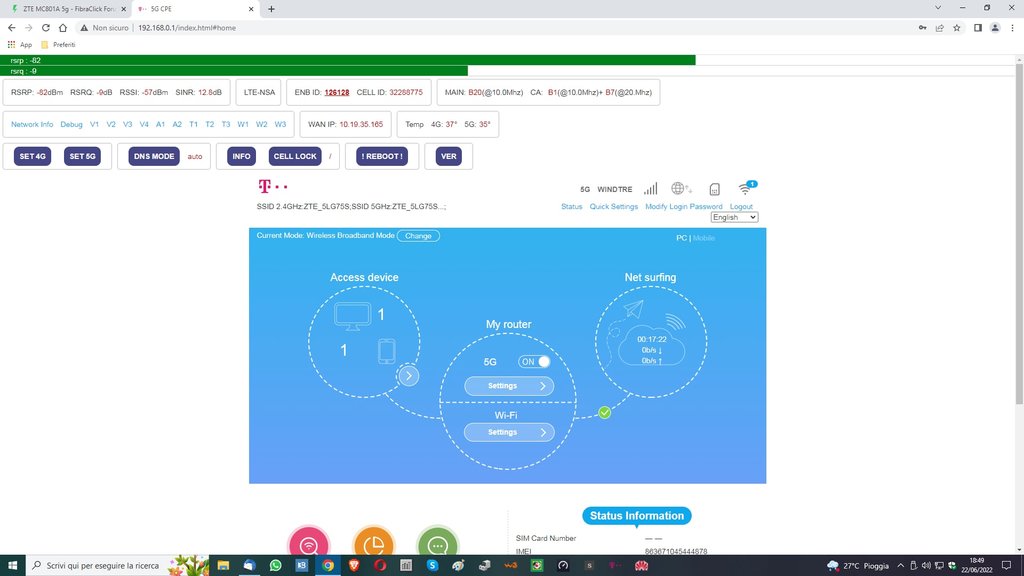The image size is (1024, 576).
Task: Switch to Mobile view mode
Action: point(703,238)
